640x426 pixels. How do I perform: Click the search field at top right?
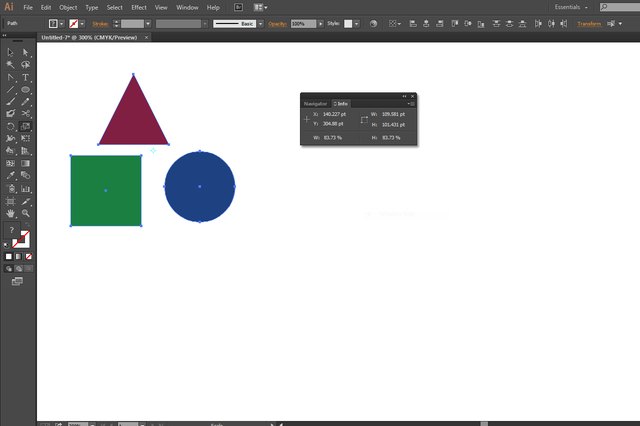click(620, 7)
